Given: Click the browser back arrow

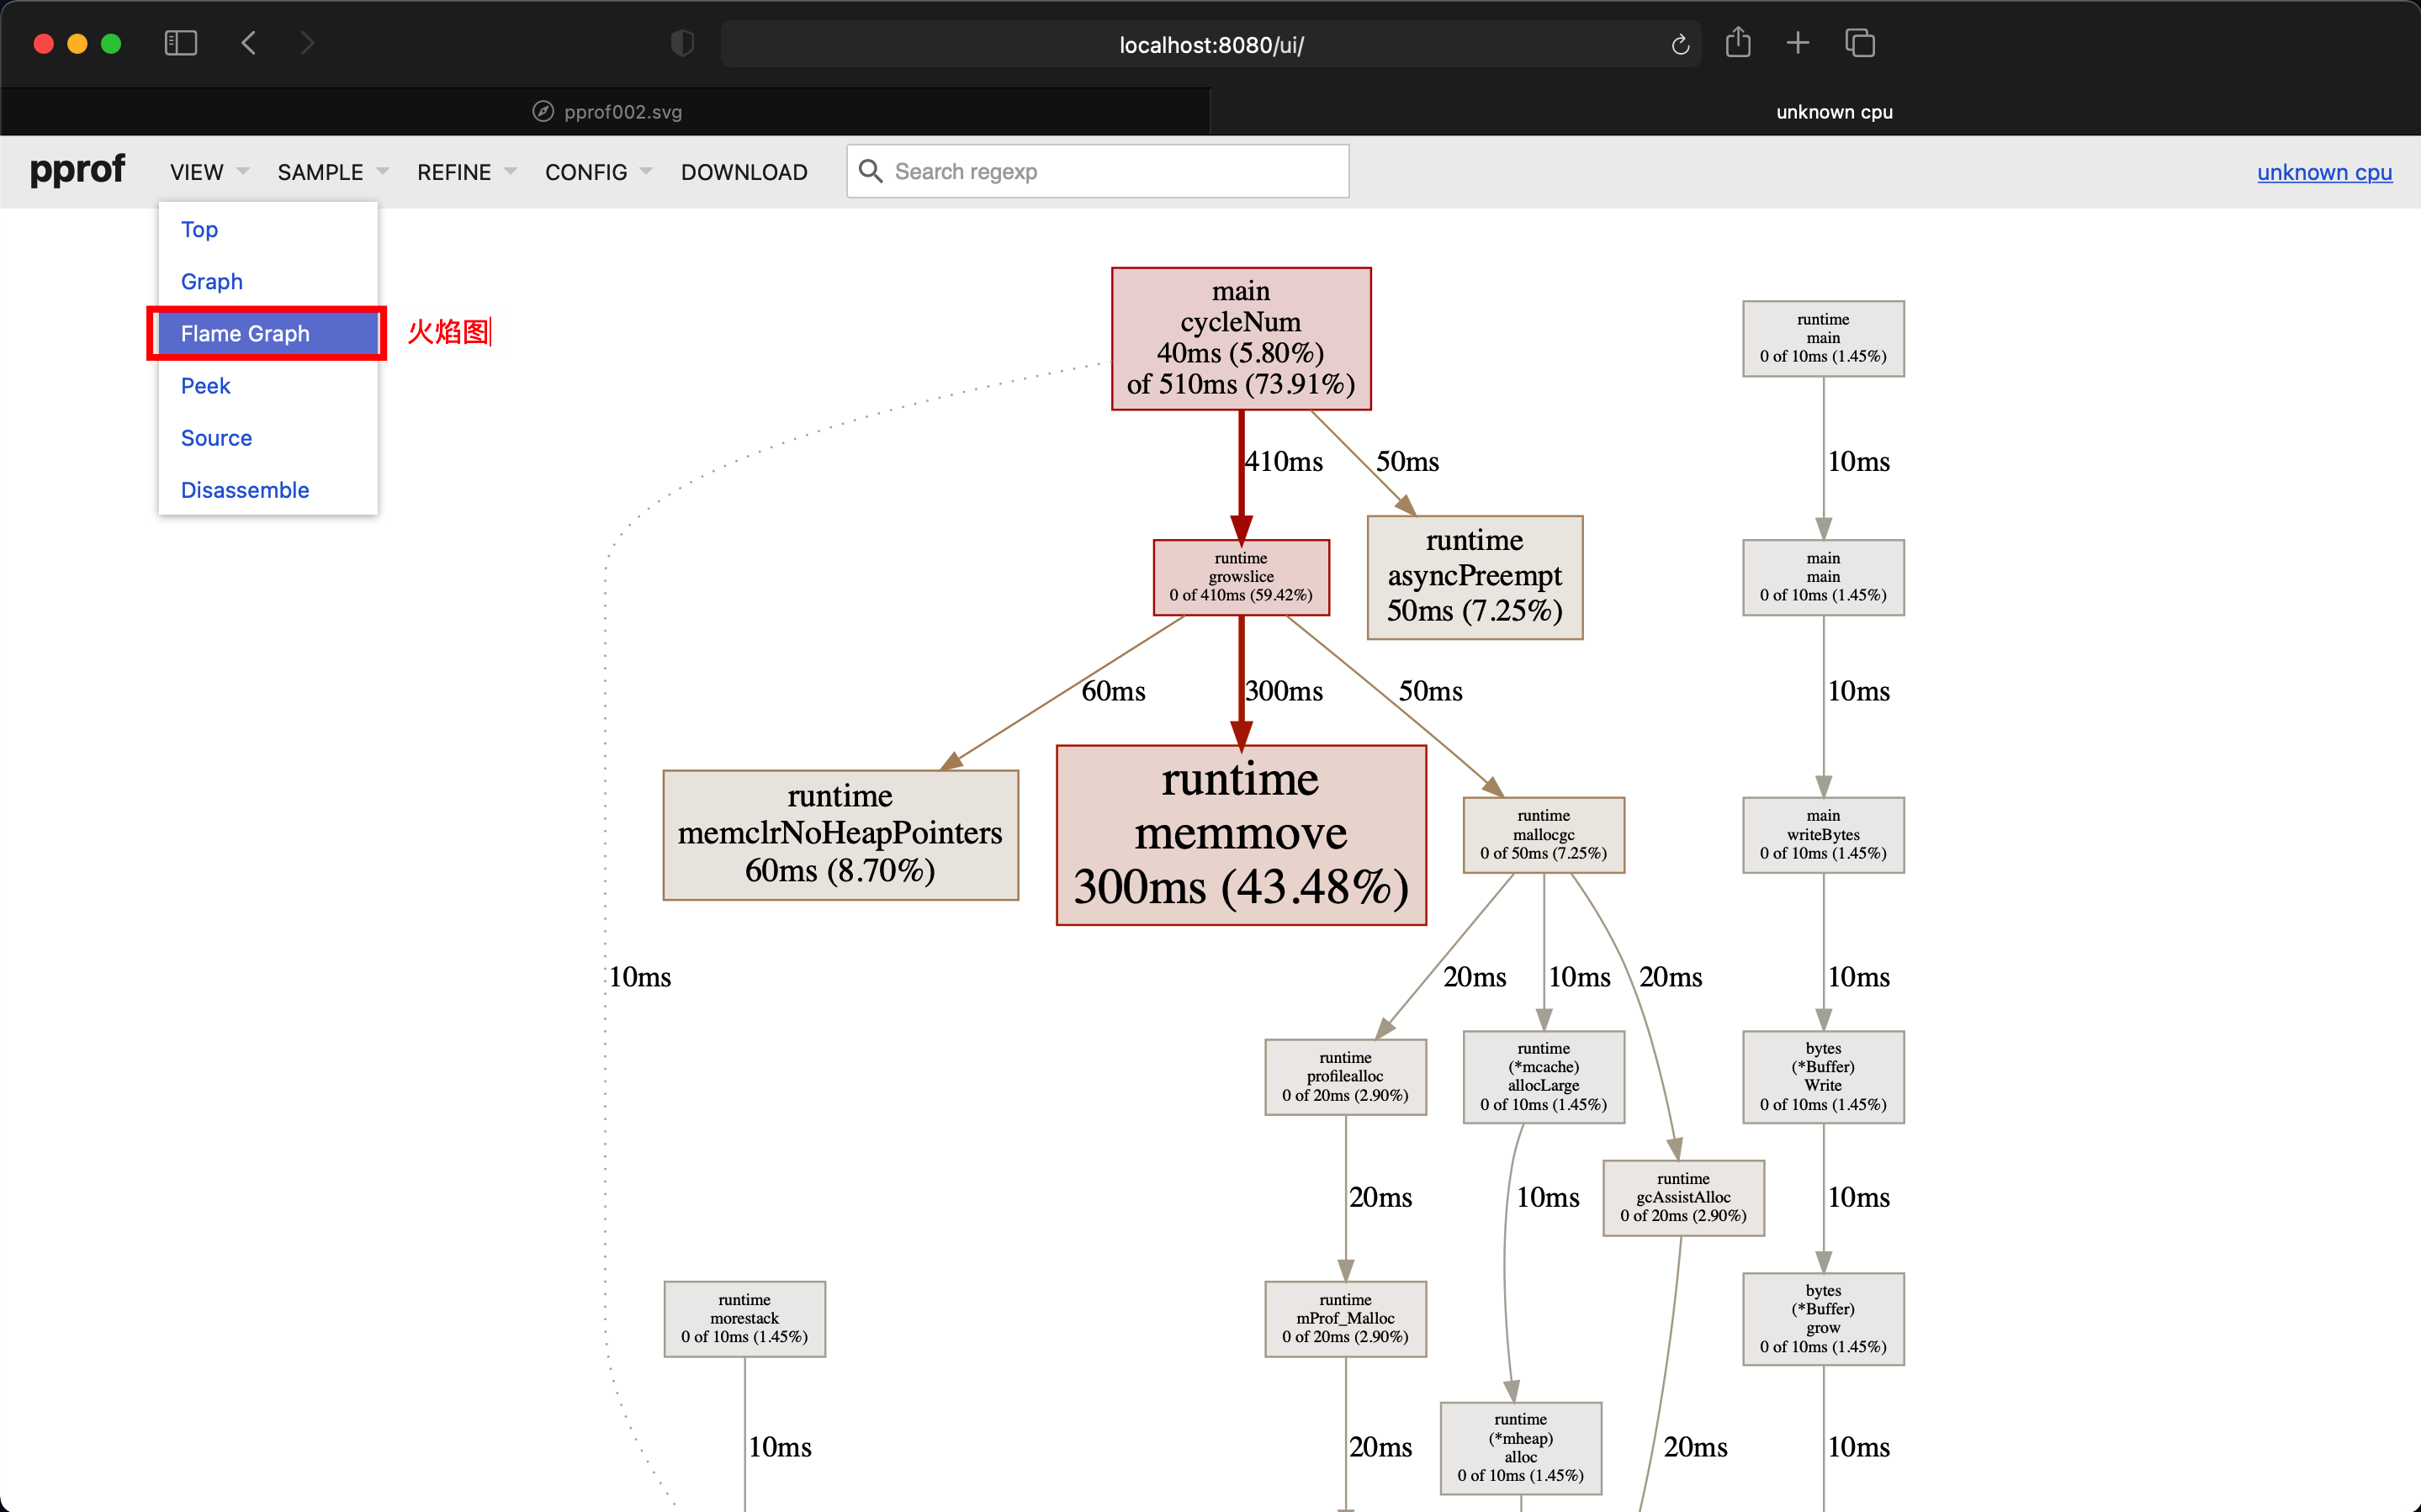Looking at the screenshot, I should 249,43.
